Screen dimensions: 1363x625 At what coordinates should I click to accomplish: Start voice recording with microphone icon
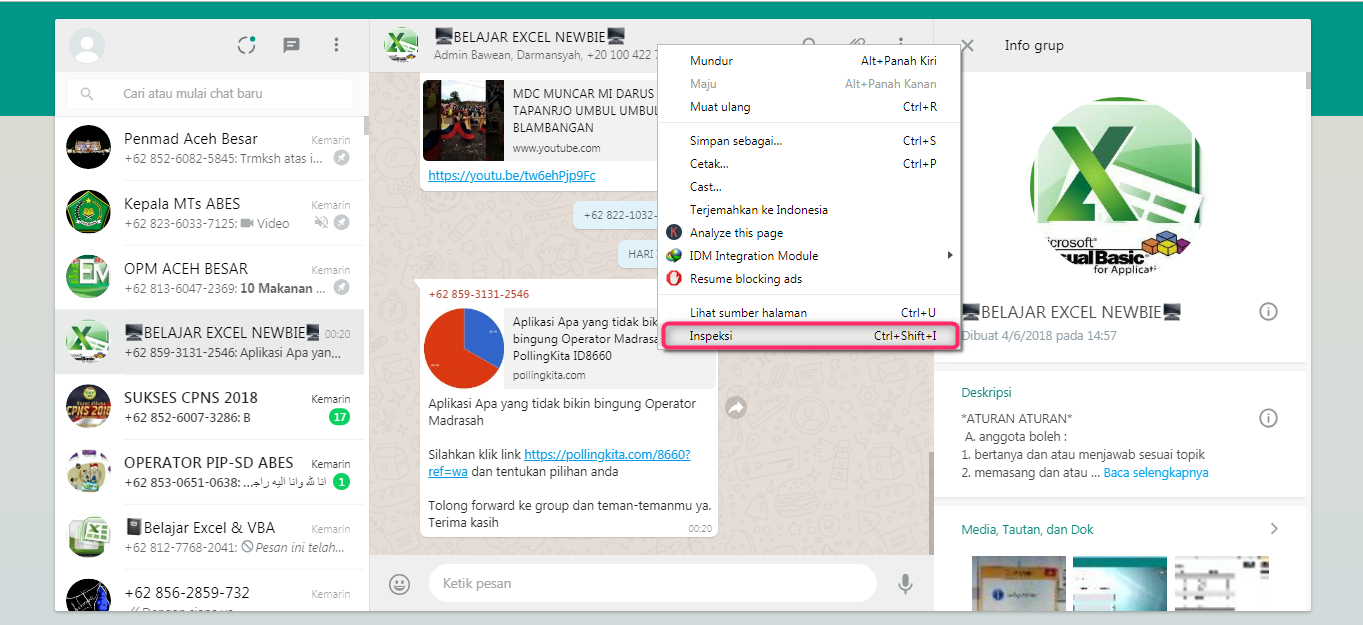pyautogui.click(x=905, y=584)
